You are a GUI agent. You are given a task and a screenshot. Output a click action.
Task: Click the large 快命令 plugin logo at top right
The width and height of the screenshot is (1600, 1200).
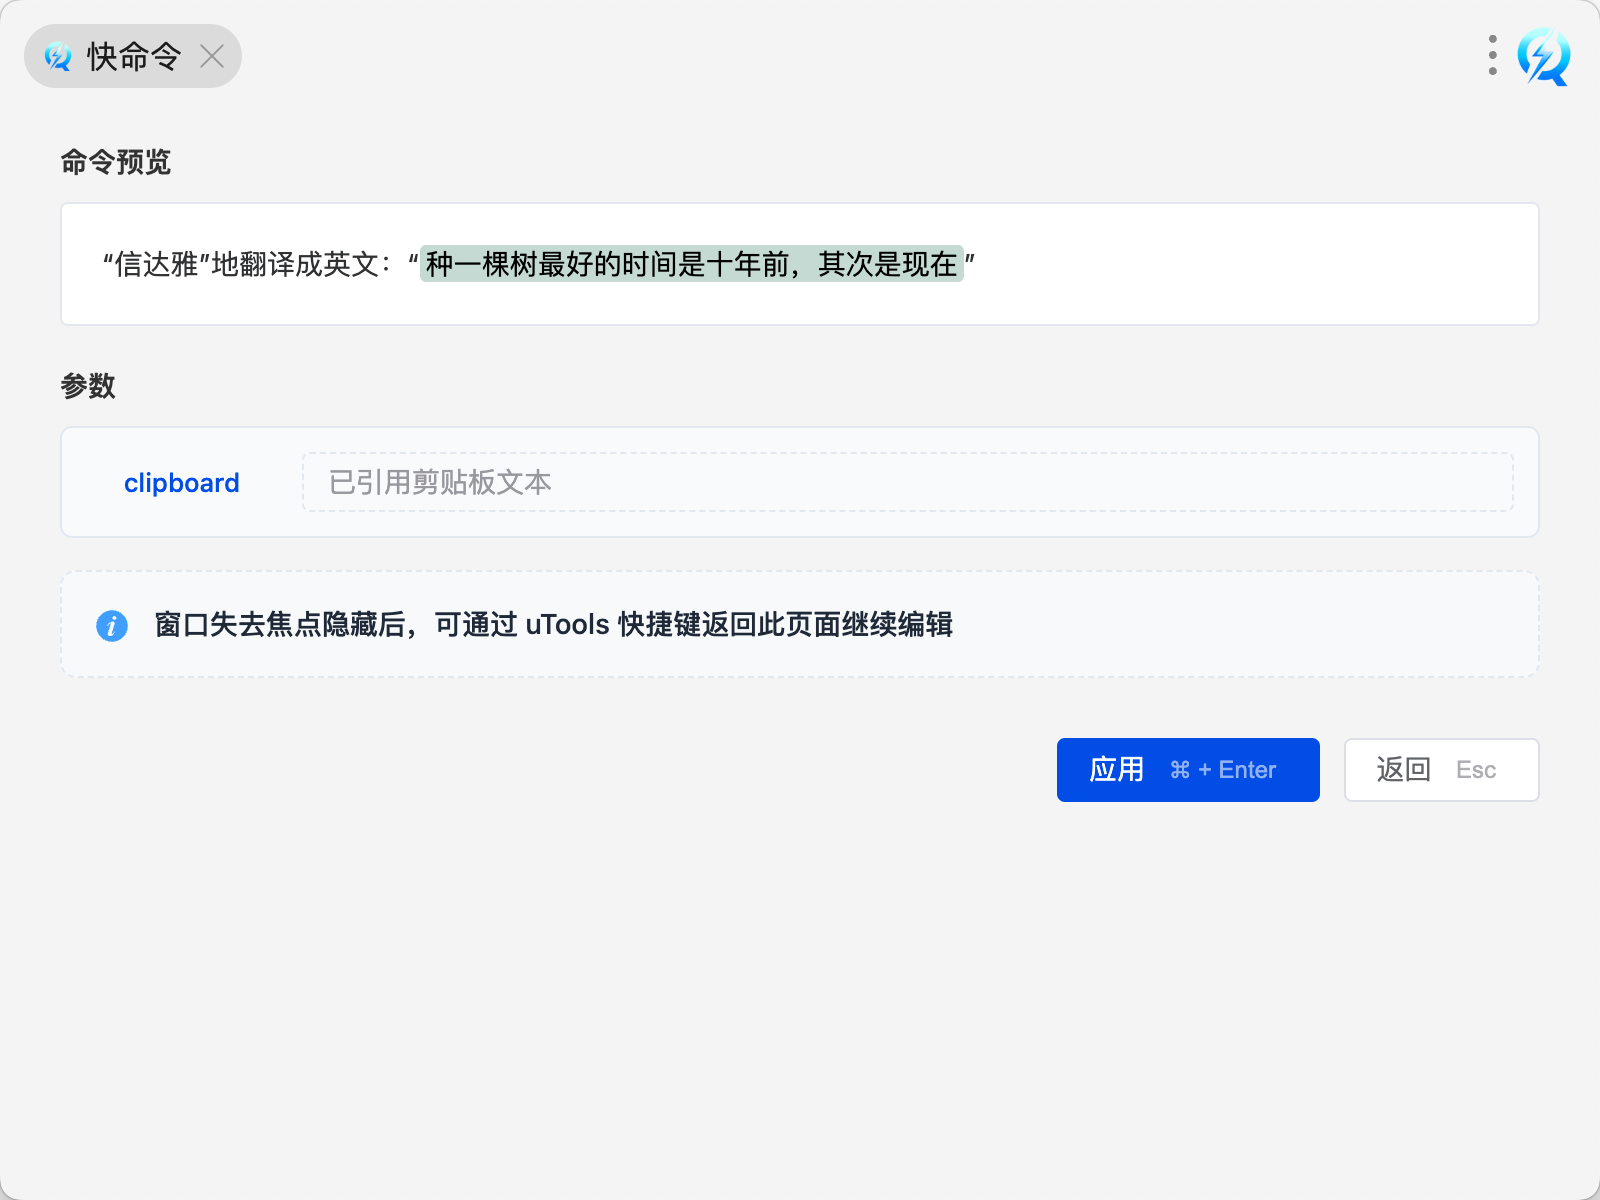(x=1543, y=56)
